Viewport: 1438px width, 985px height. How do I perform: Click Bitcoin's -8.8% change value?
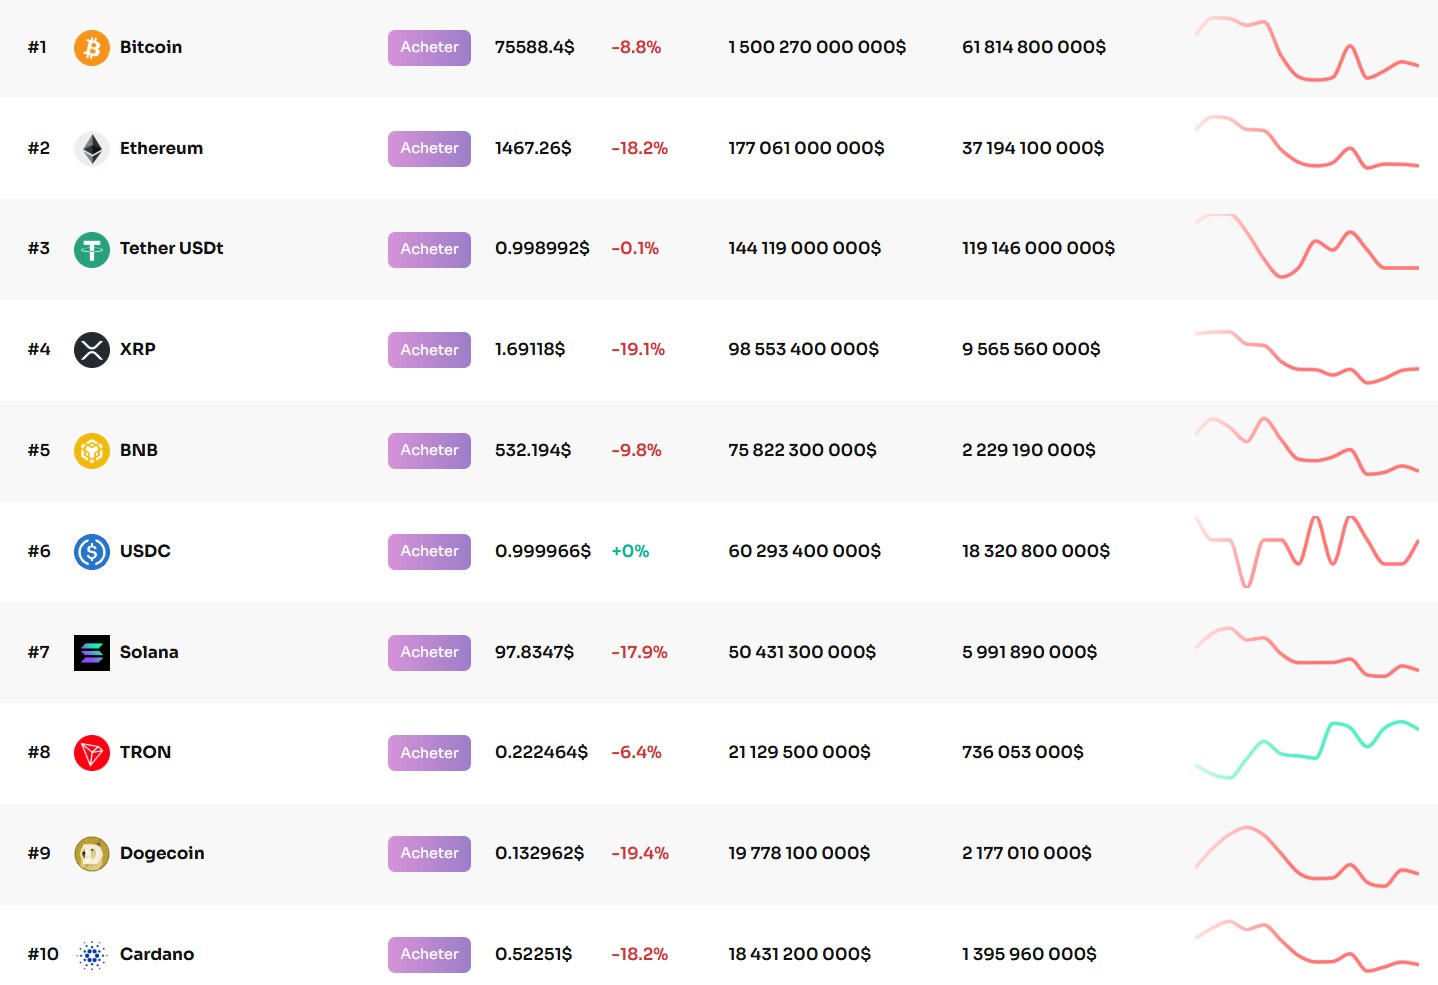pos(636,47)
